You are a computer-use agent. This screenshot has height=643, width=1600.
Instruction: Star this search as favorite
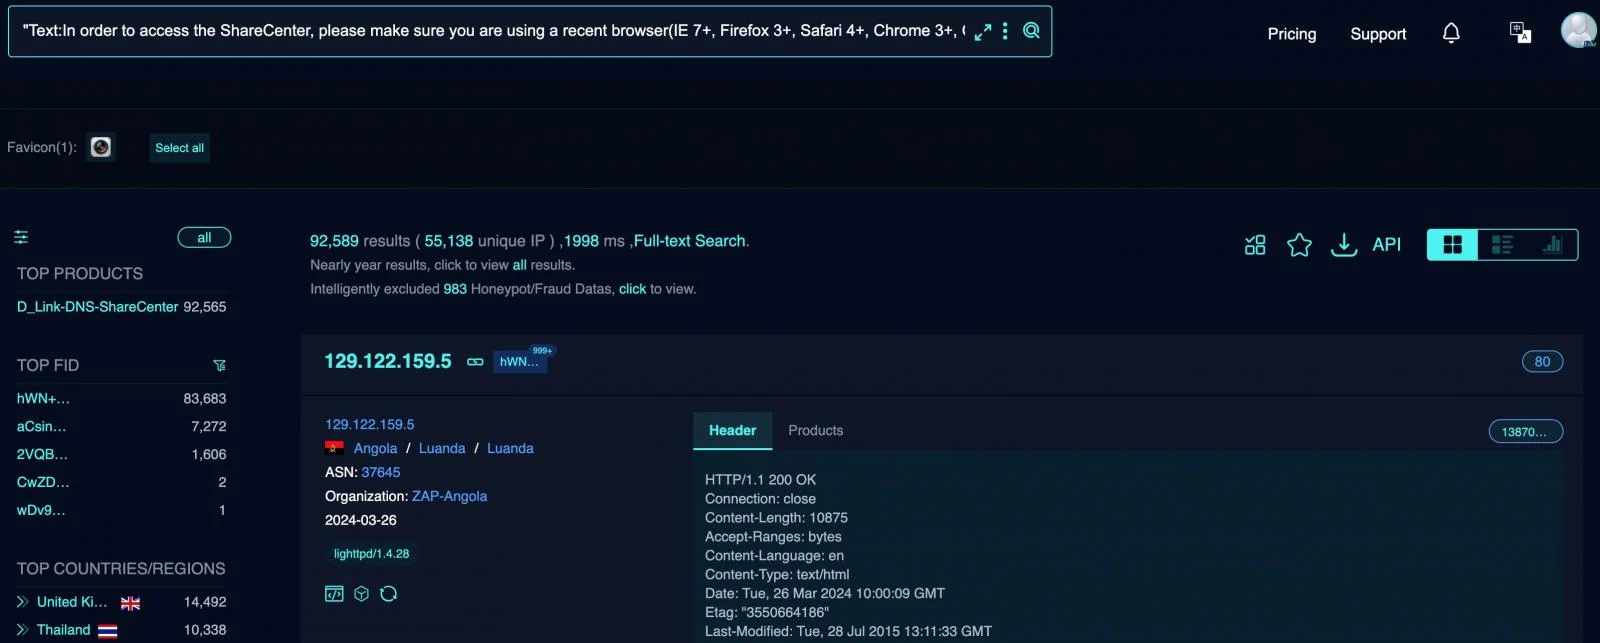tap(1299, 245)
